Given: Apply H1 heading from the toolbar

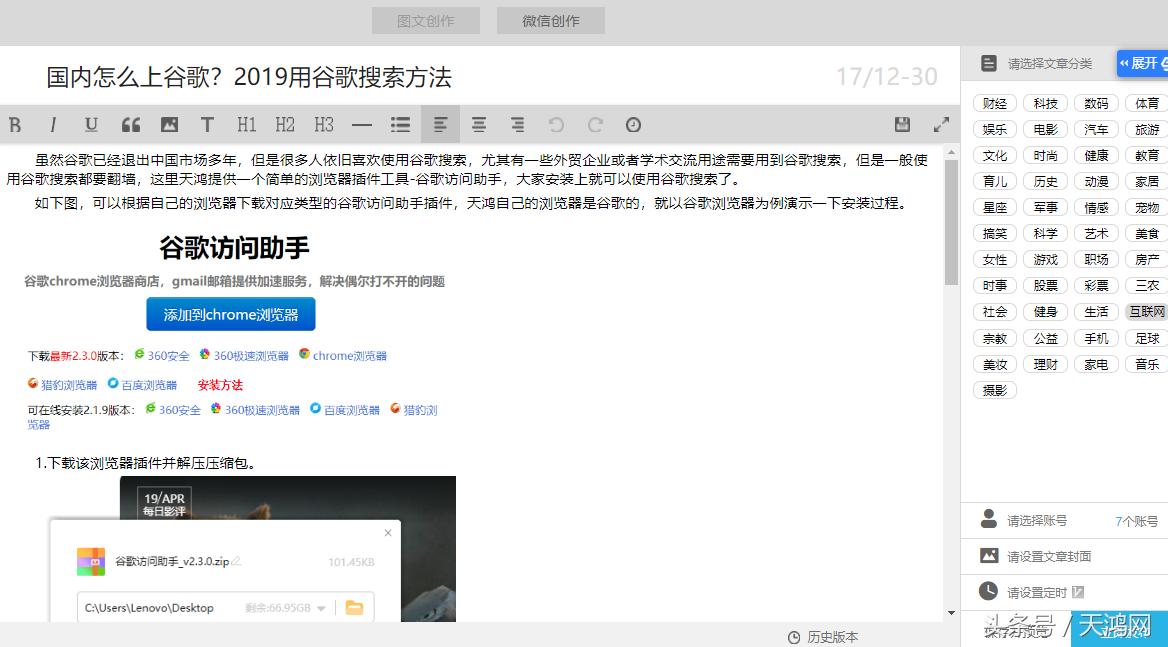Looking at the screenshot, I should tap(247, 125).
